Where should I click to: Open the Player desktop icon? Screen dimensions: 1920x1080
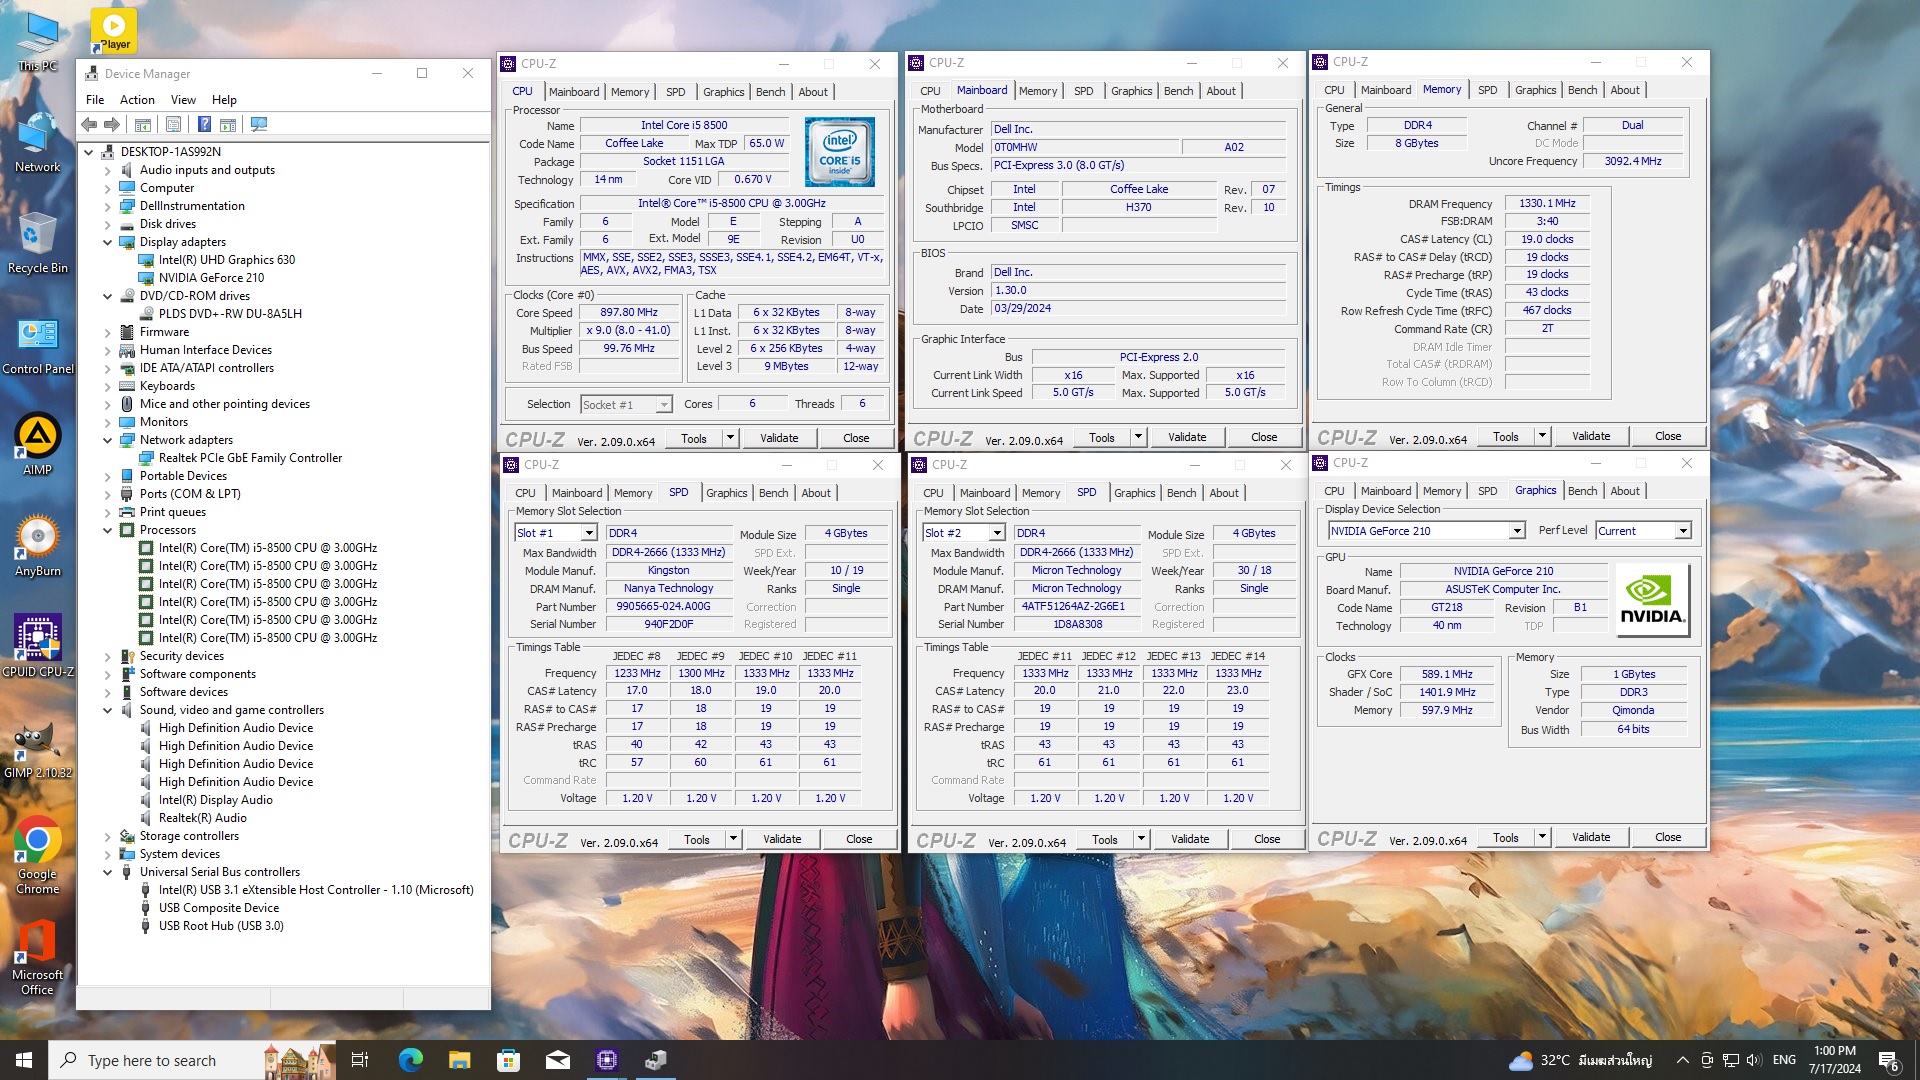pos(114,30)
